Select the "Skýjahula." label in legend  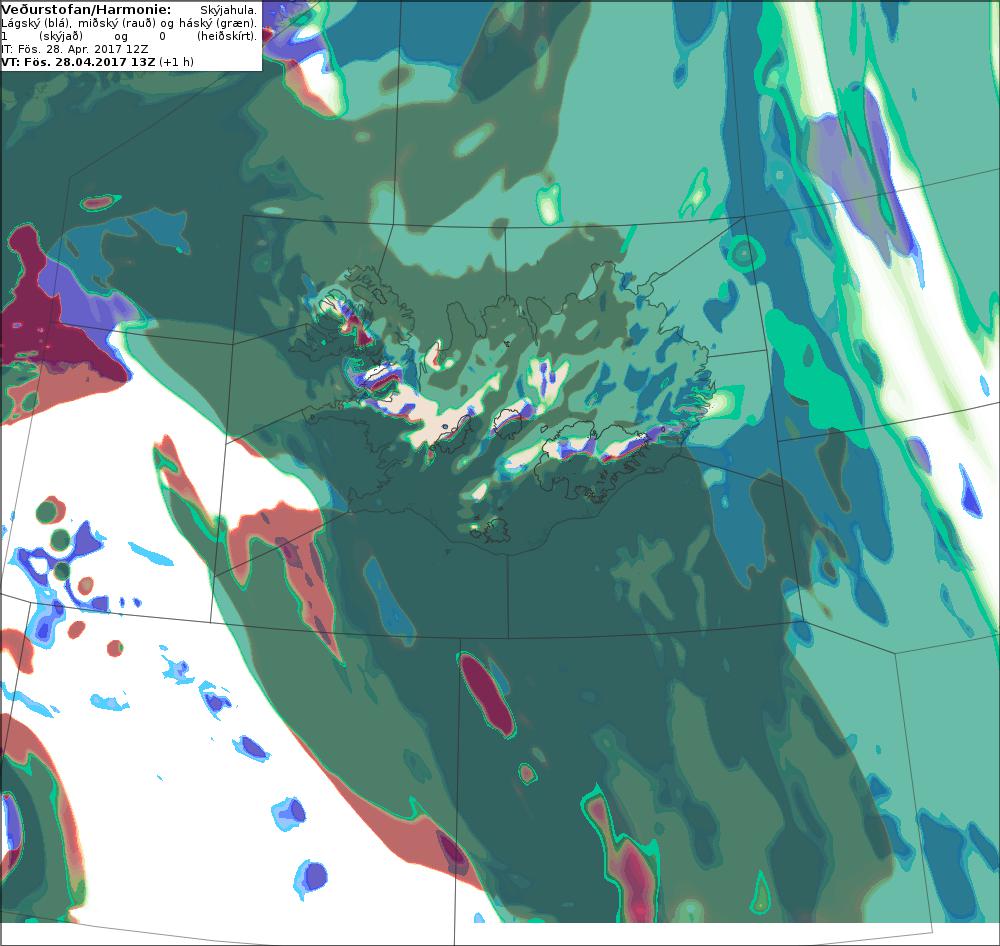[228, 10]
